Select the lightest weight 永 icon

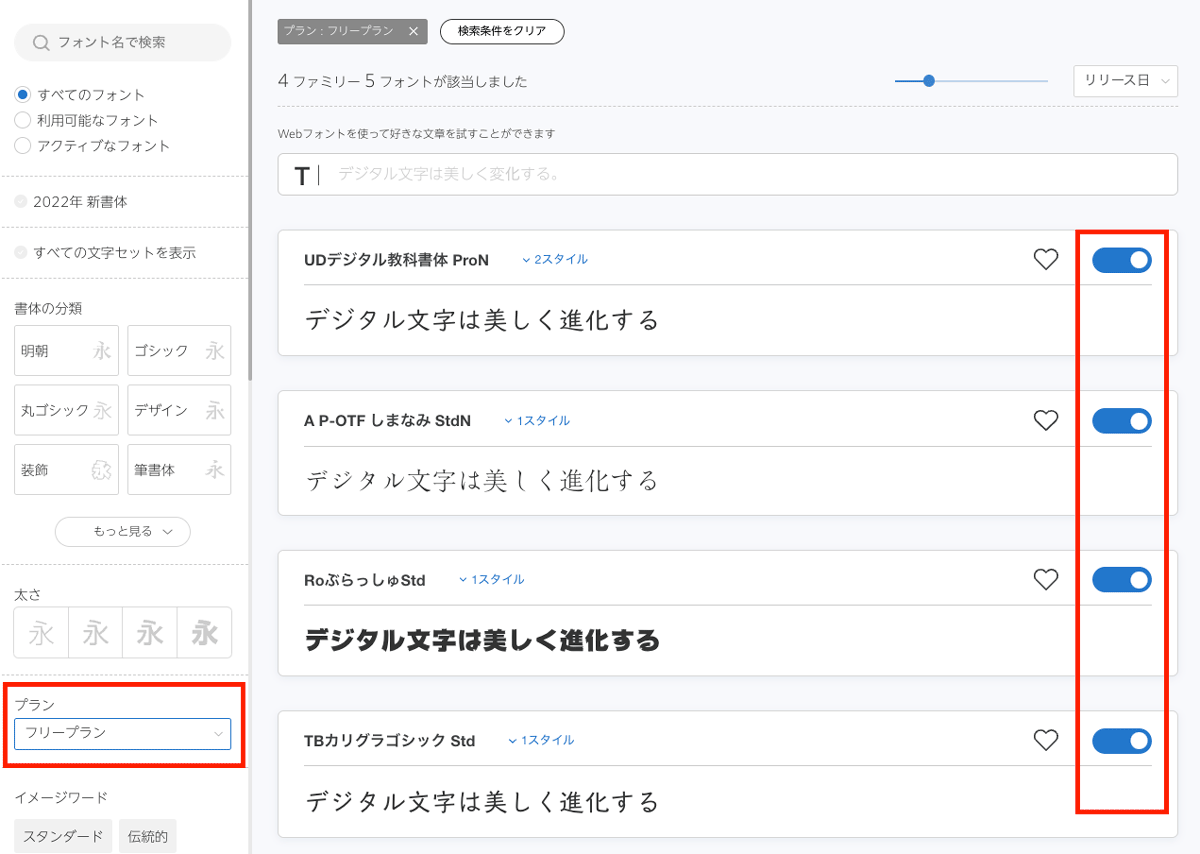41,632
